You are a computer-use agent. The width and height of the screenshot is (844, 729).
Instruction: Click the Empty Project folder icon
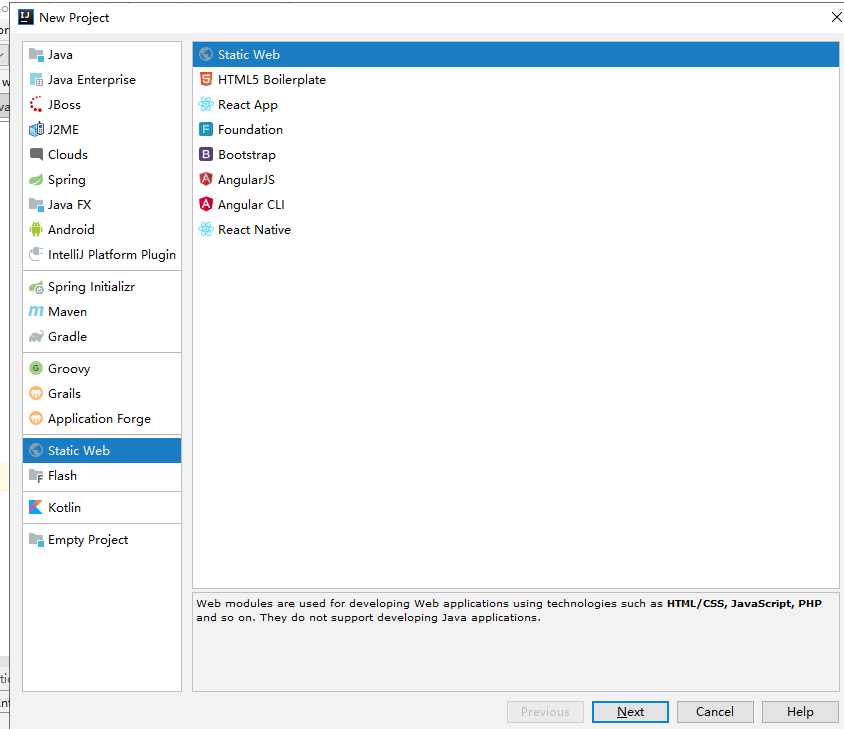click(36, 539)
